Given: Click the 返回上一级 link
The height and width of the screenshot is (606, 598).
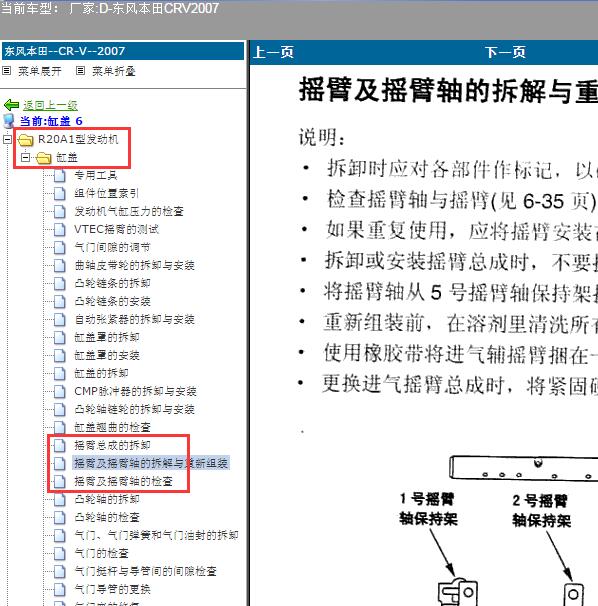Looking at the screenshot, I should click(50, 105).
